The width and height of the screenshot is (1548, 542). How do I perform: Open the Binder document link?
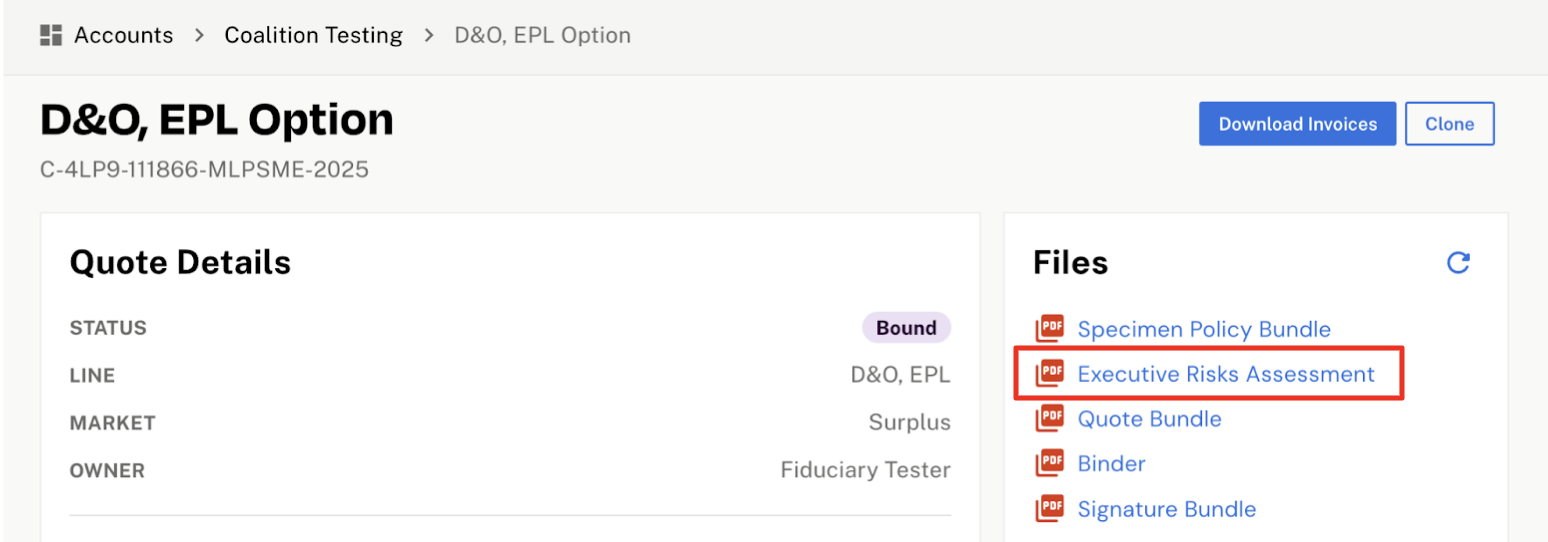tap(1111, 464)
